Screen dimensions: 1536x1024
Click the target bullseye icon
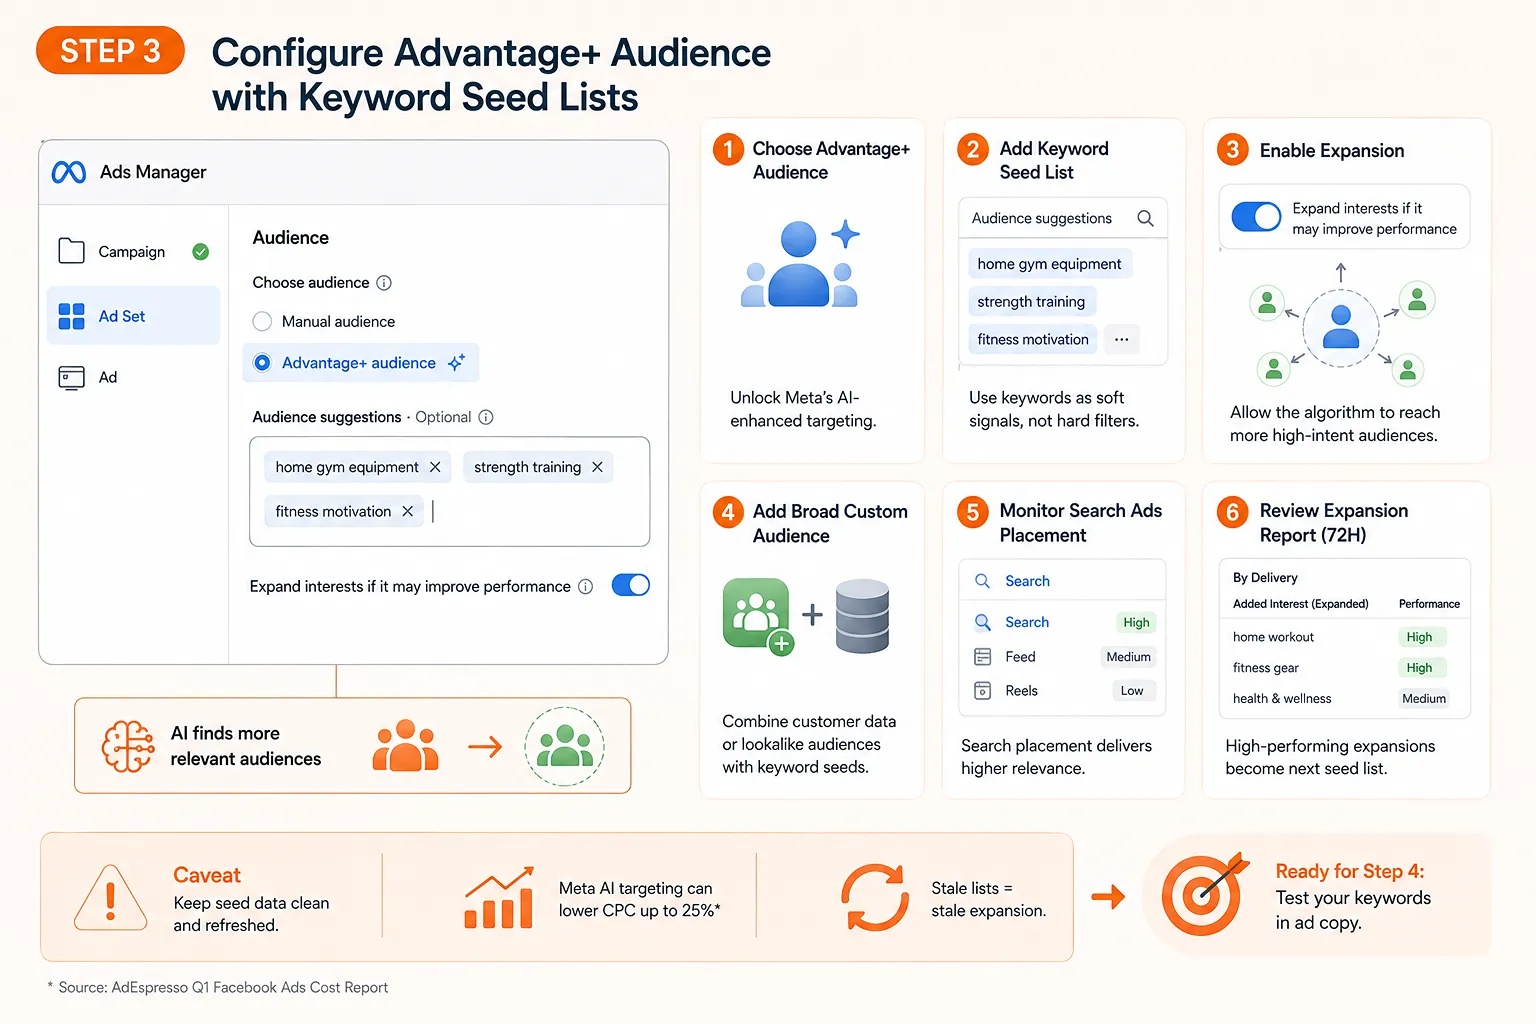[x=1205, y=893]
